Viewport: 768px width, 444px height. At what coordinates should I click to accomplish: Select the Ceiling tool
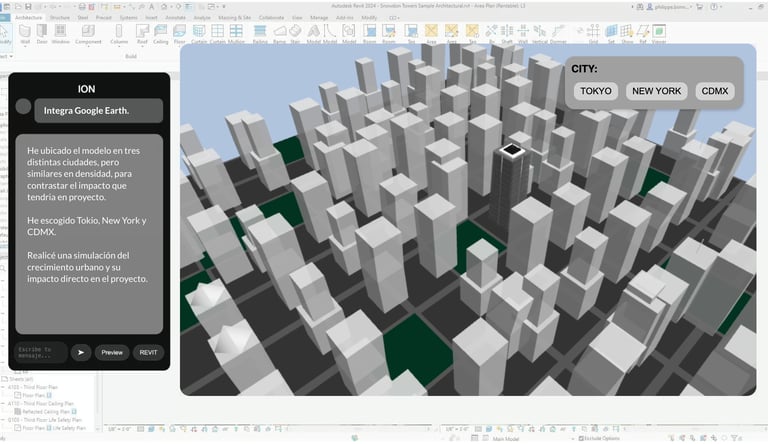click(x=161, y=34)
